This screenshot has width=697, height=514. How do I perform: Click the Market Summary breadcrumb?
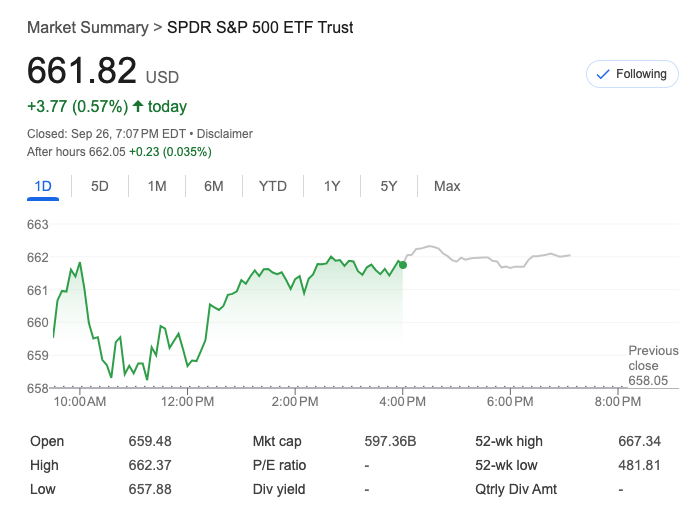click(x=87, y=27)
